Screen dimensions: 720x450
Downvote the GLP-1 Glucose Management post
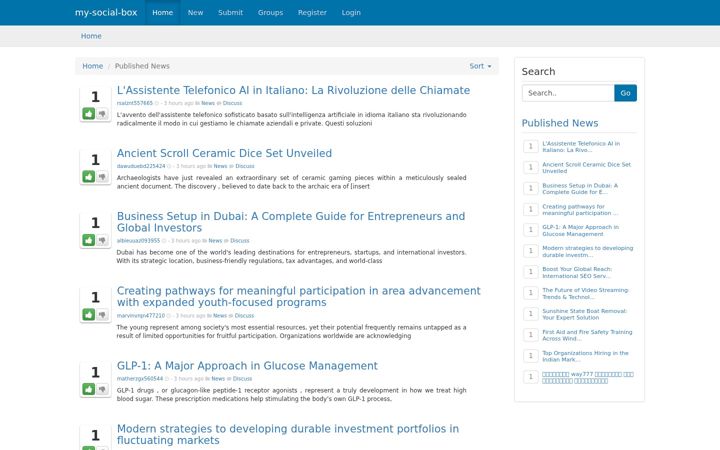102,389
